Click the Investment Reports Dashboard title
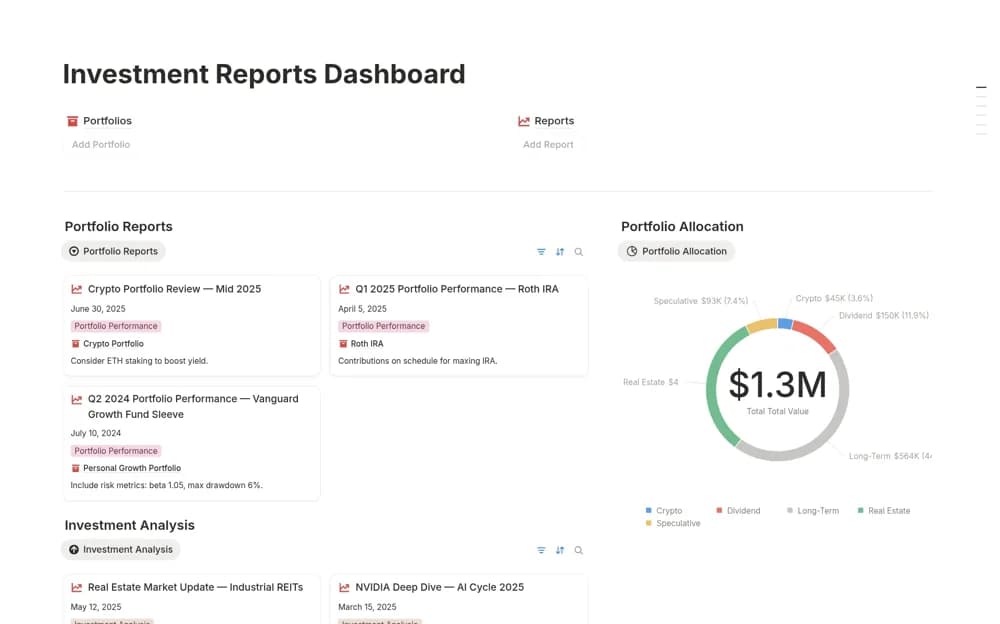 (x=264, y=74)
